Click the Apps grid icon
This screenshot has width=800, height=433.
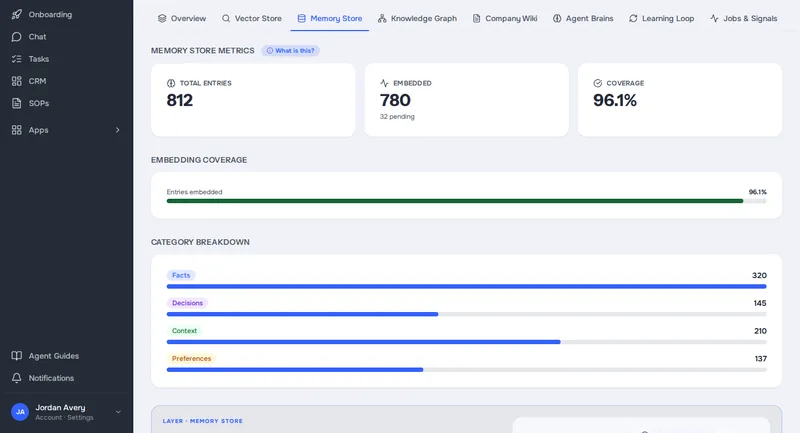(17, 130)
